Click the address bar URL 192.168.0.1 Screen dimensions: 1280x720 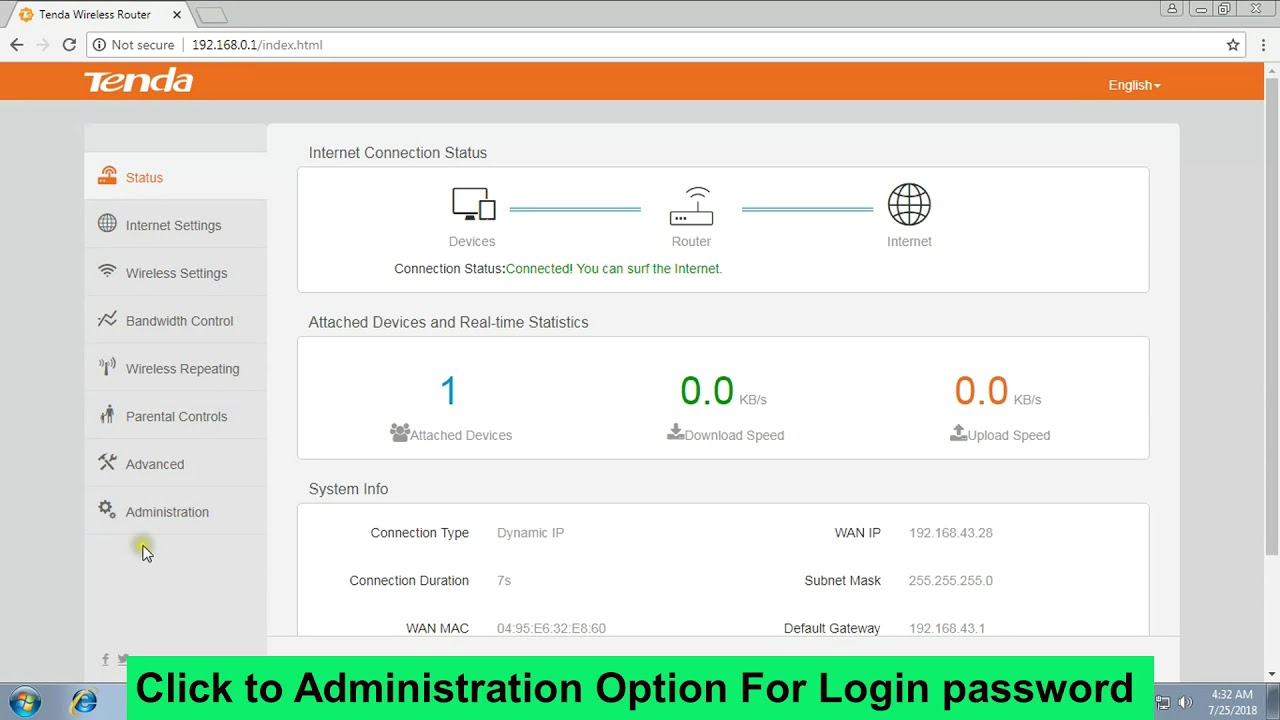[257, 45]
